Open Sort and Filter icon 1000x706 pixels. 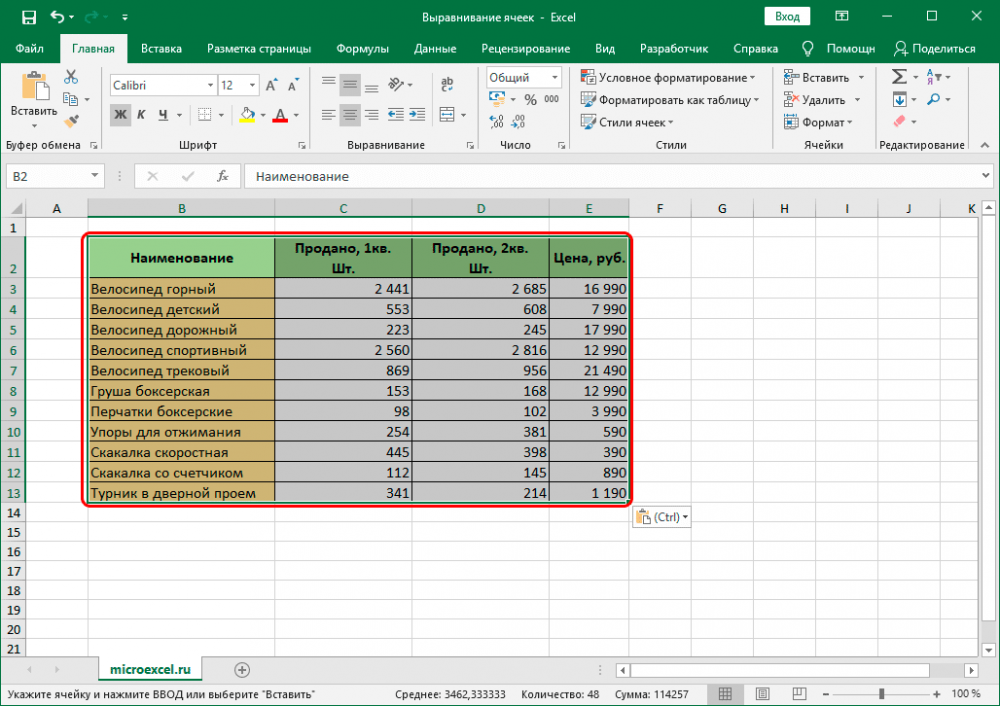coord(933,77)
